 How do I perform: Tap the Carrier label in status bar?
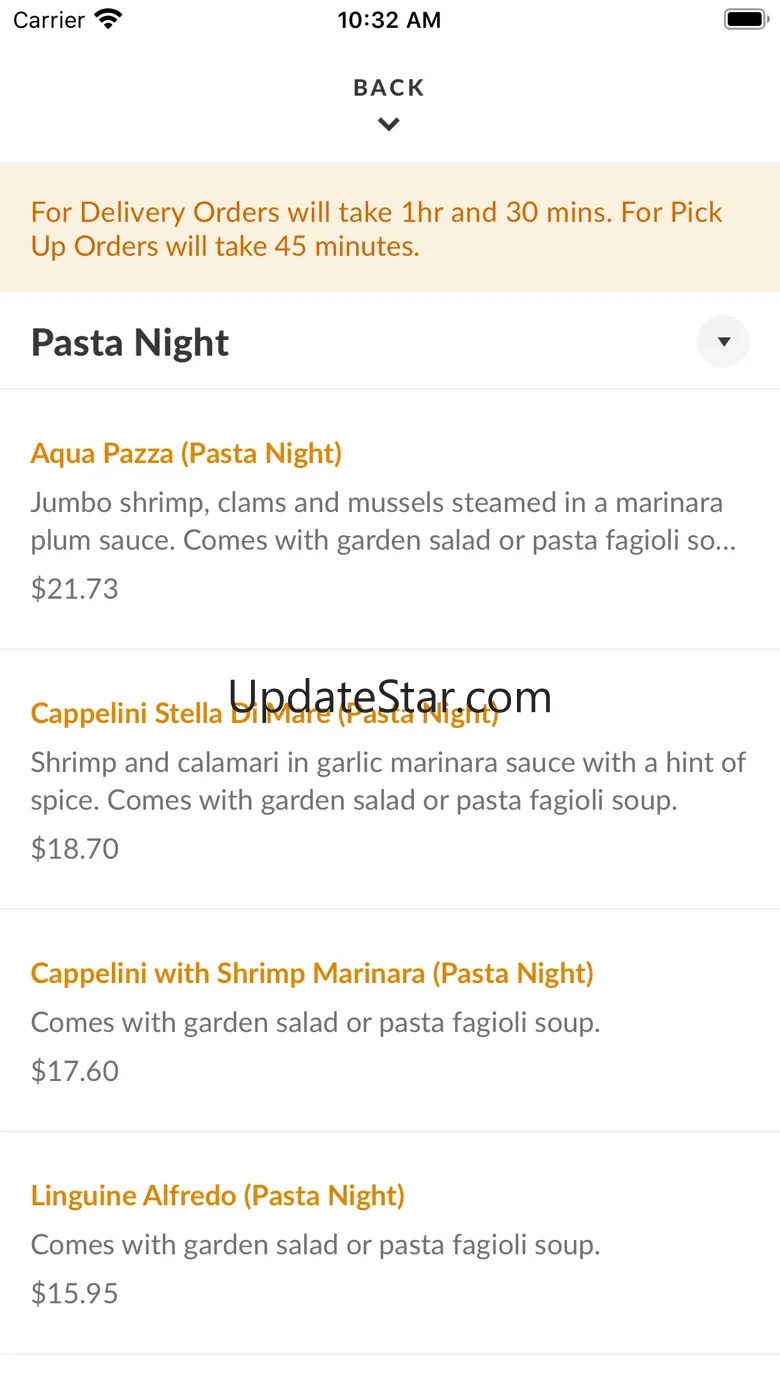click(48, 20)
